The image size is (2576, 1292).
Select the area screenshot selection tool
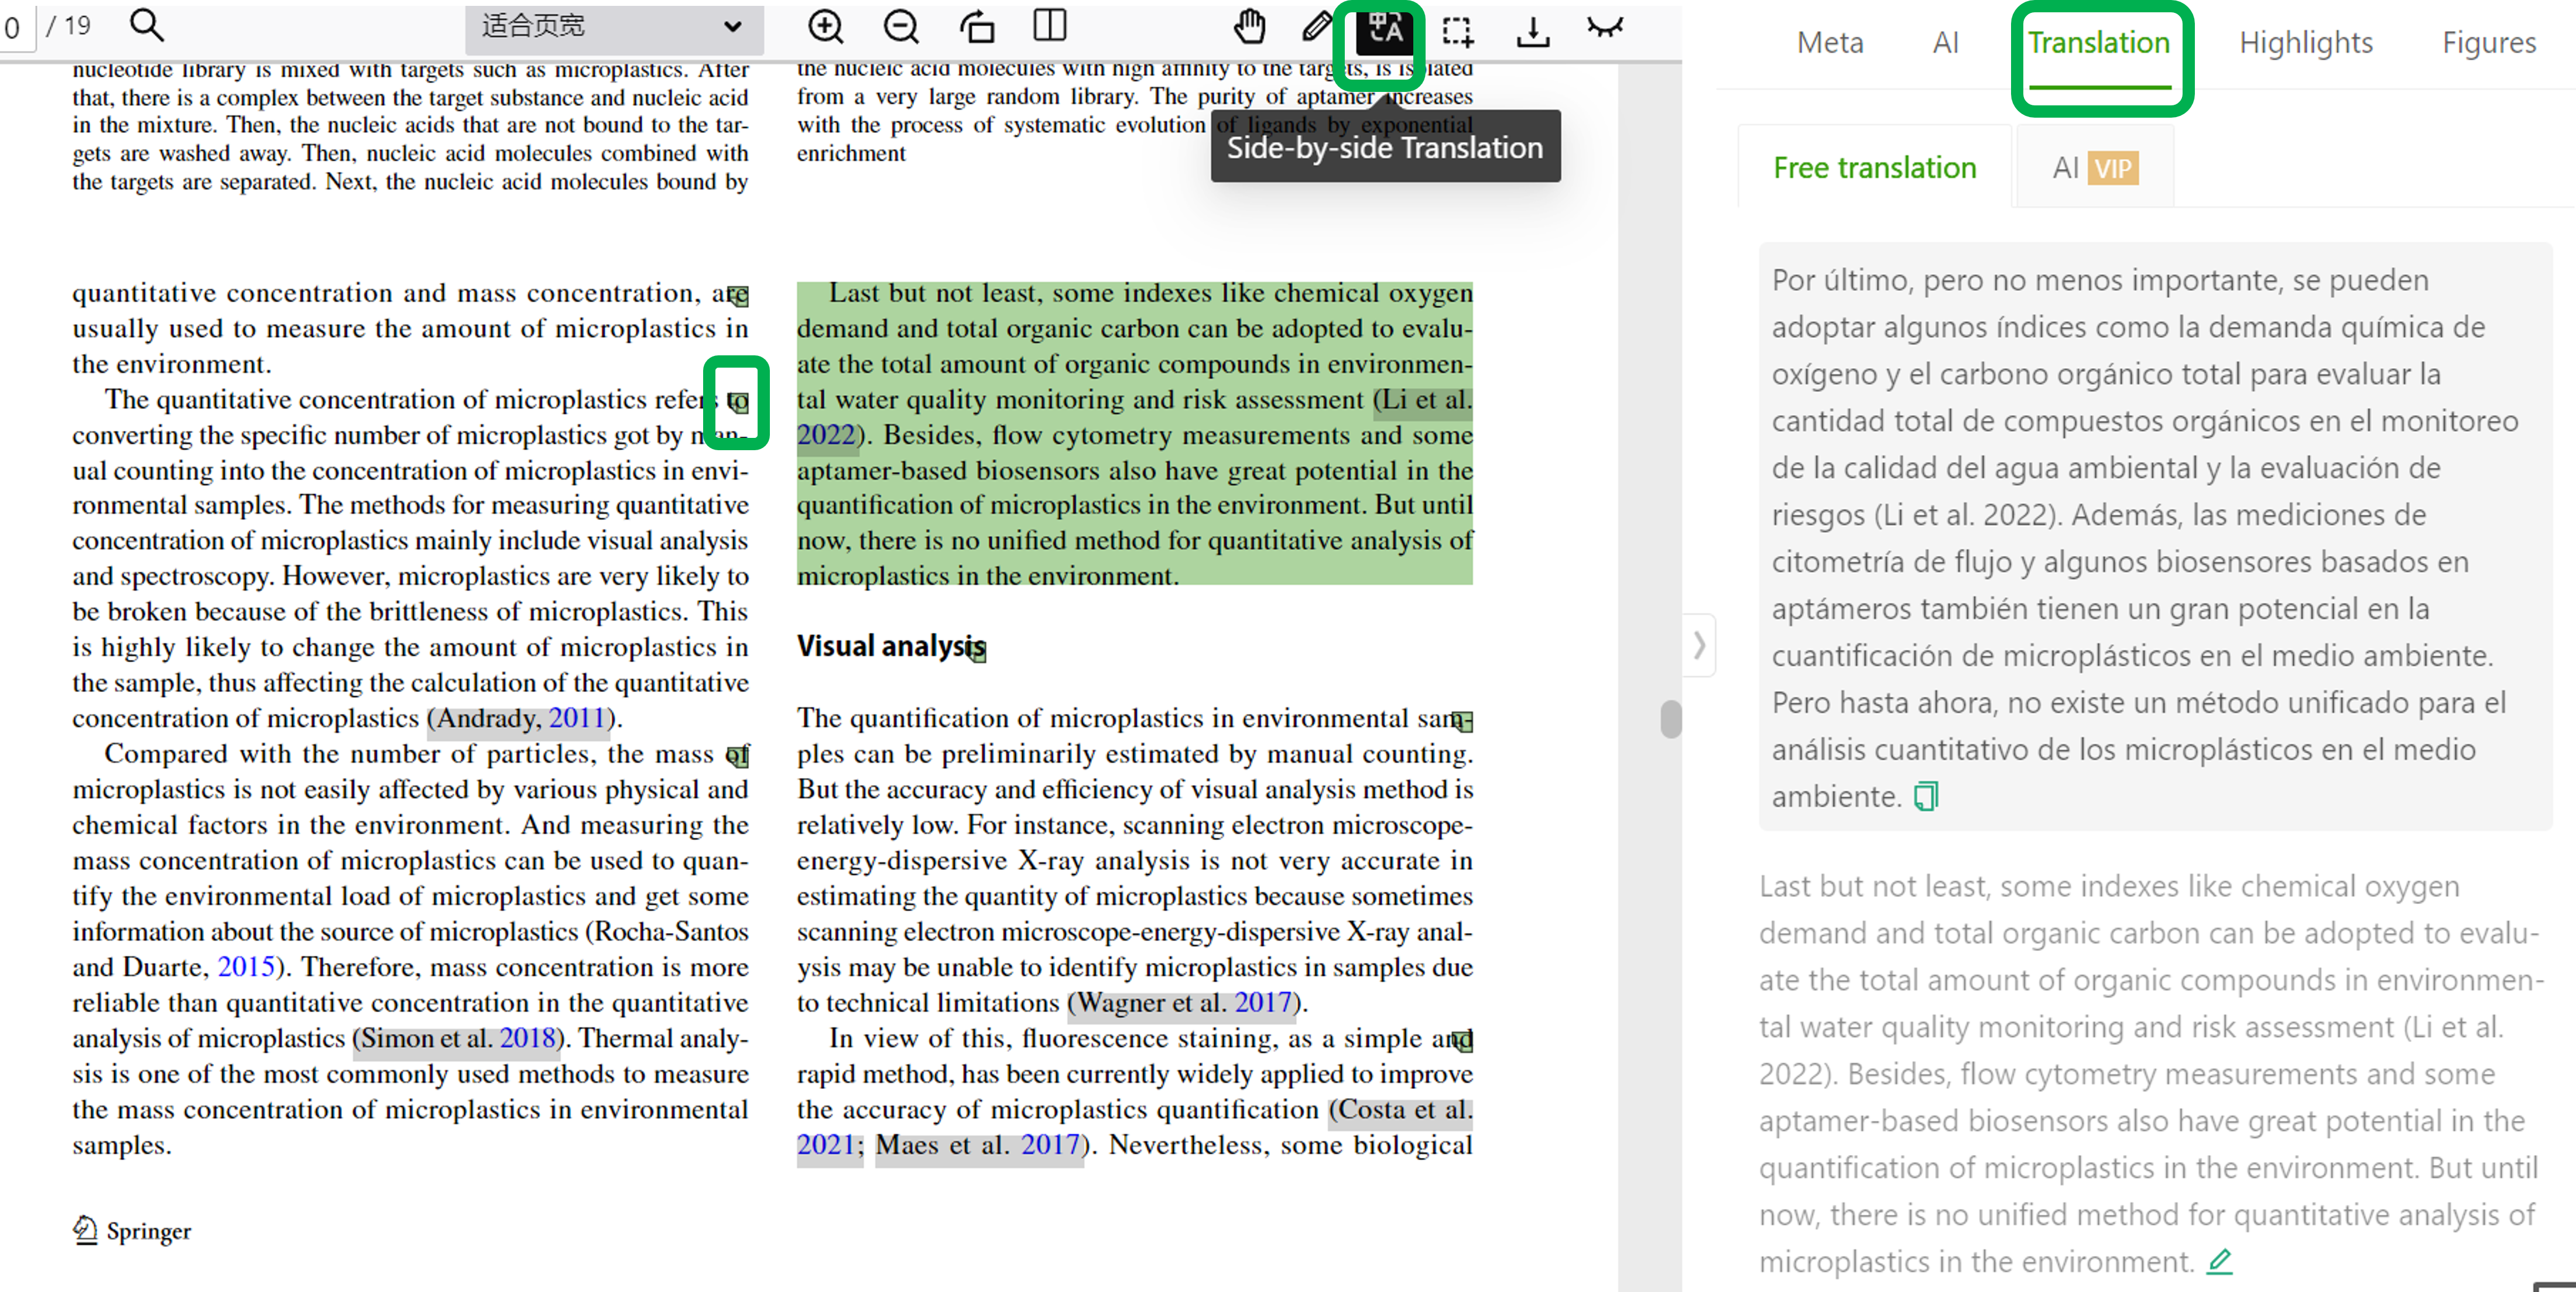[1457, 31]
